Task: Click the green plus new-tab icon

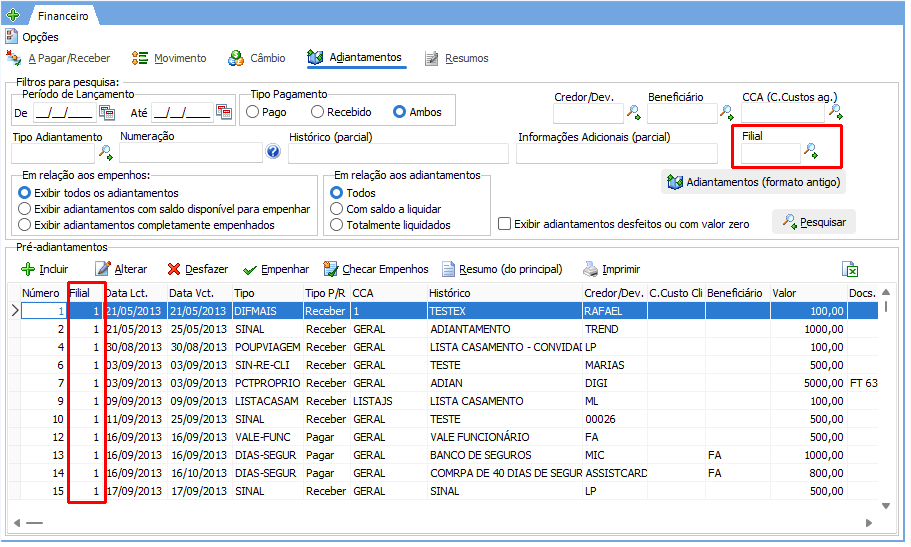Action: pos(13,15)
